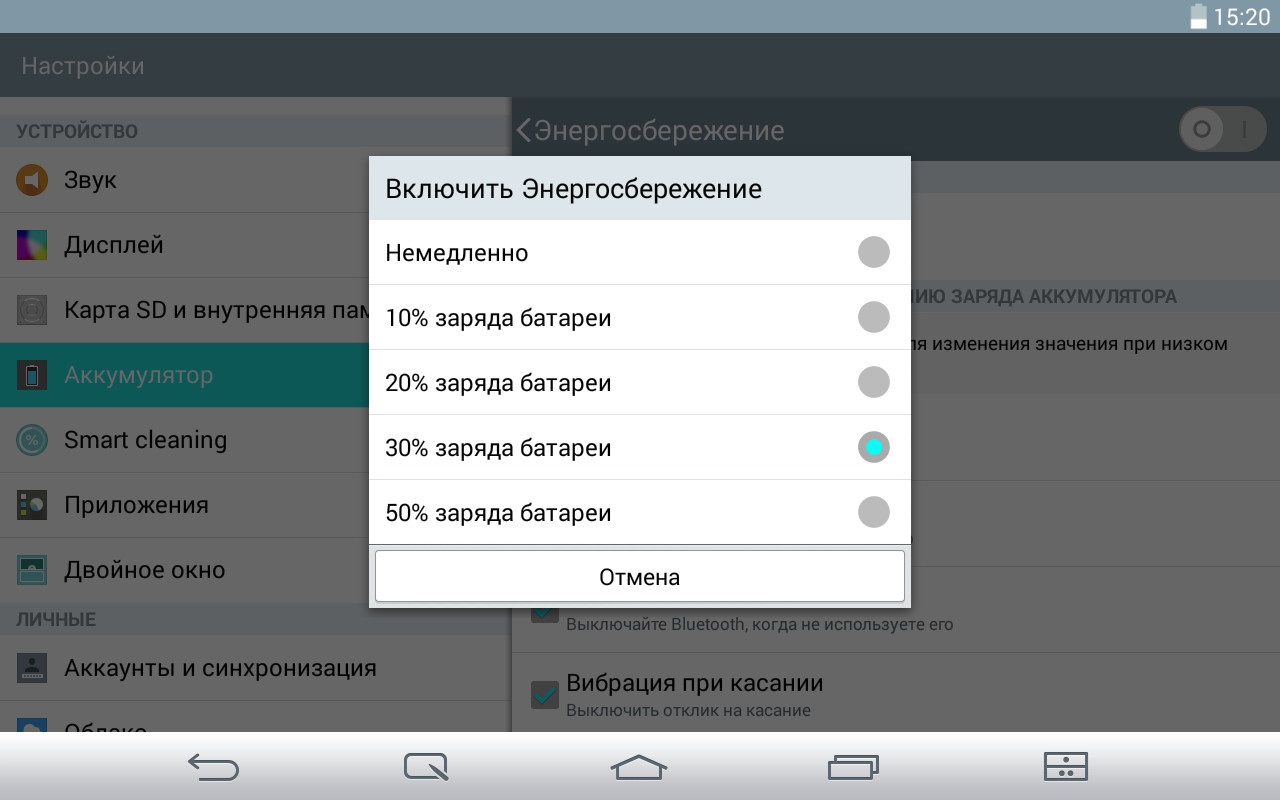Go back via Энергосбережение chevron
Screen dimensions: 1280x800
pyautogui.click(x=524, y=130)
